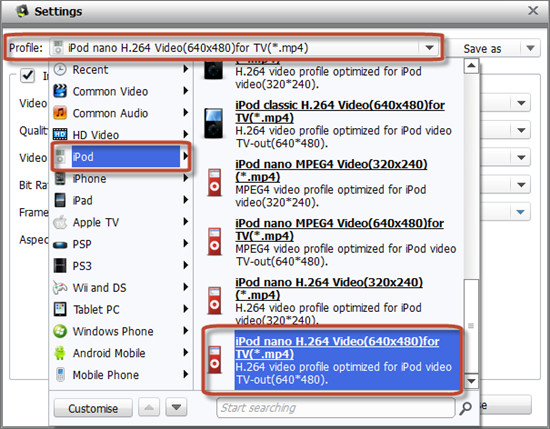The image size is (550, 429).
Task: Click the Tablet PC icon
Action: 60,309
